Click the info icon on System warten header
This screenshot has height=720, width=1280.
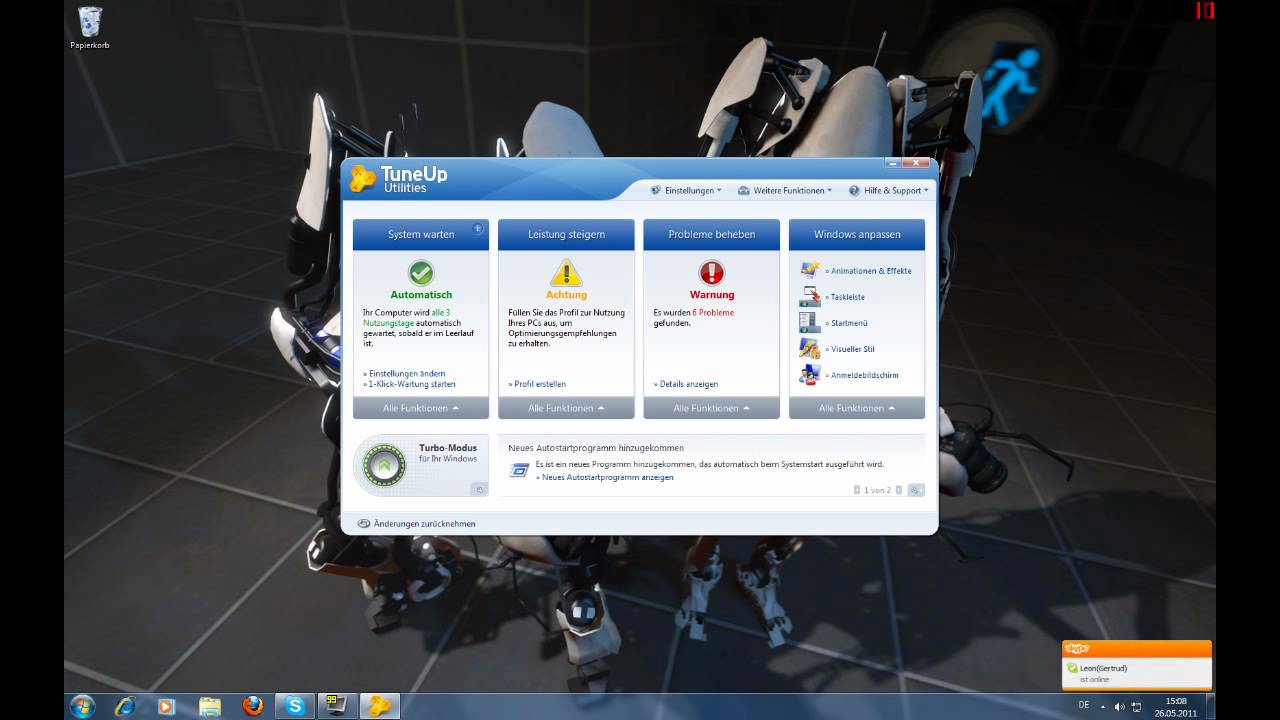478,229
